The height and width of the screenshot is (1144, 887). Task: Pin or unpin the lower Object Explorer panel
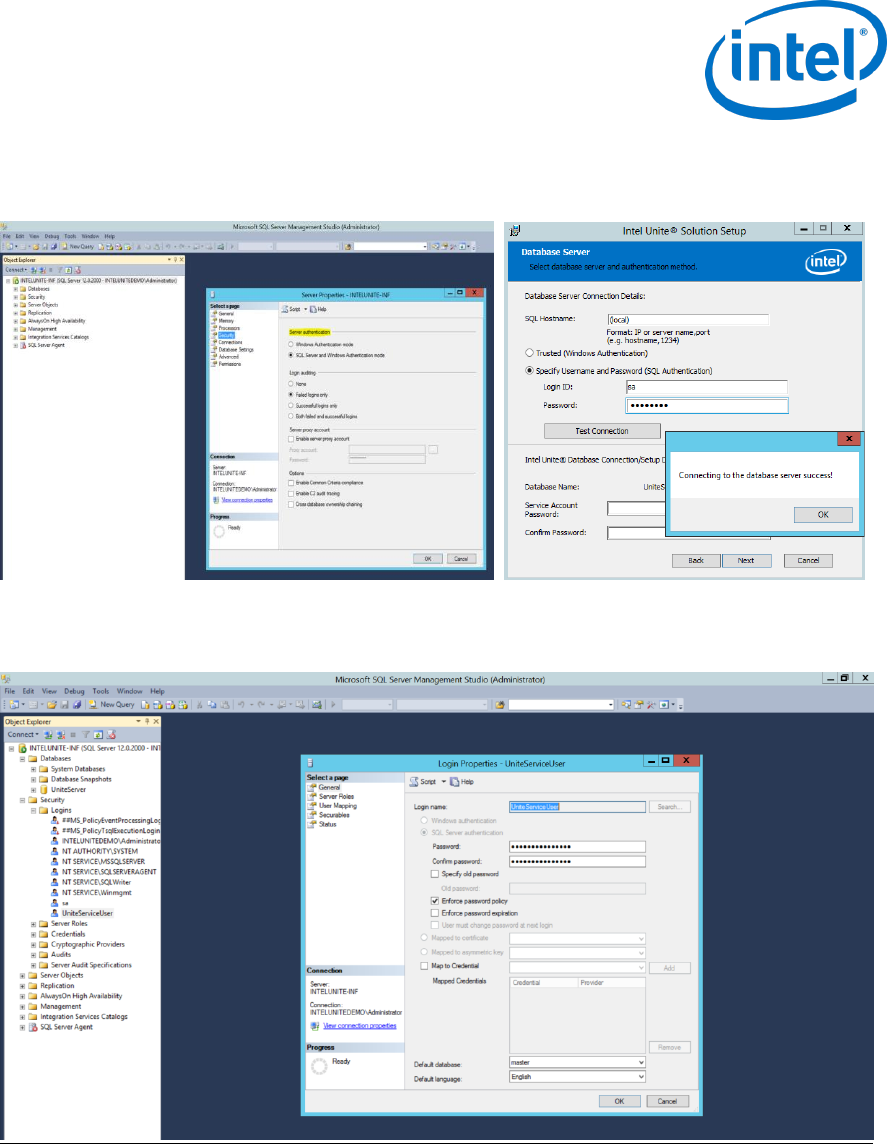point(147,722)
